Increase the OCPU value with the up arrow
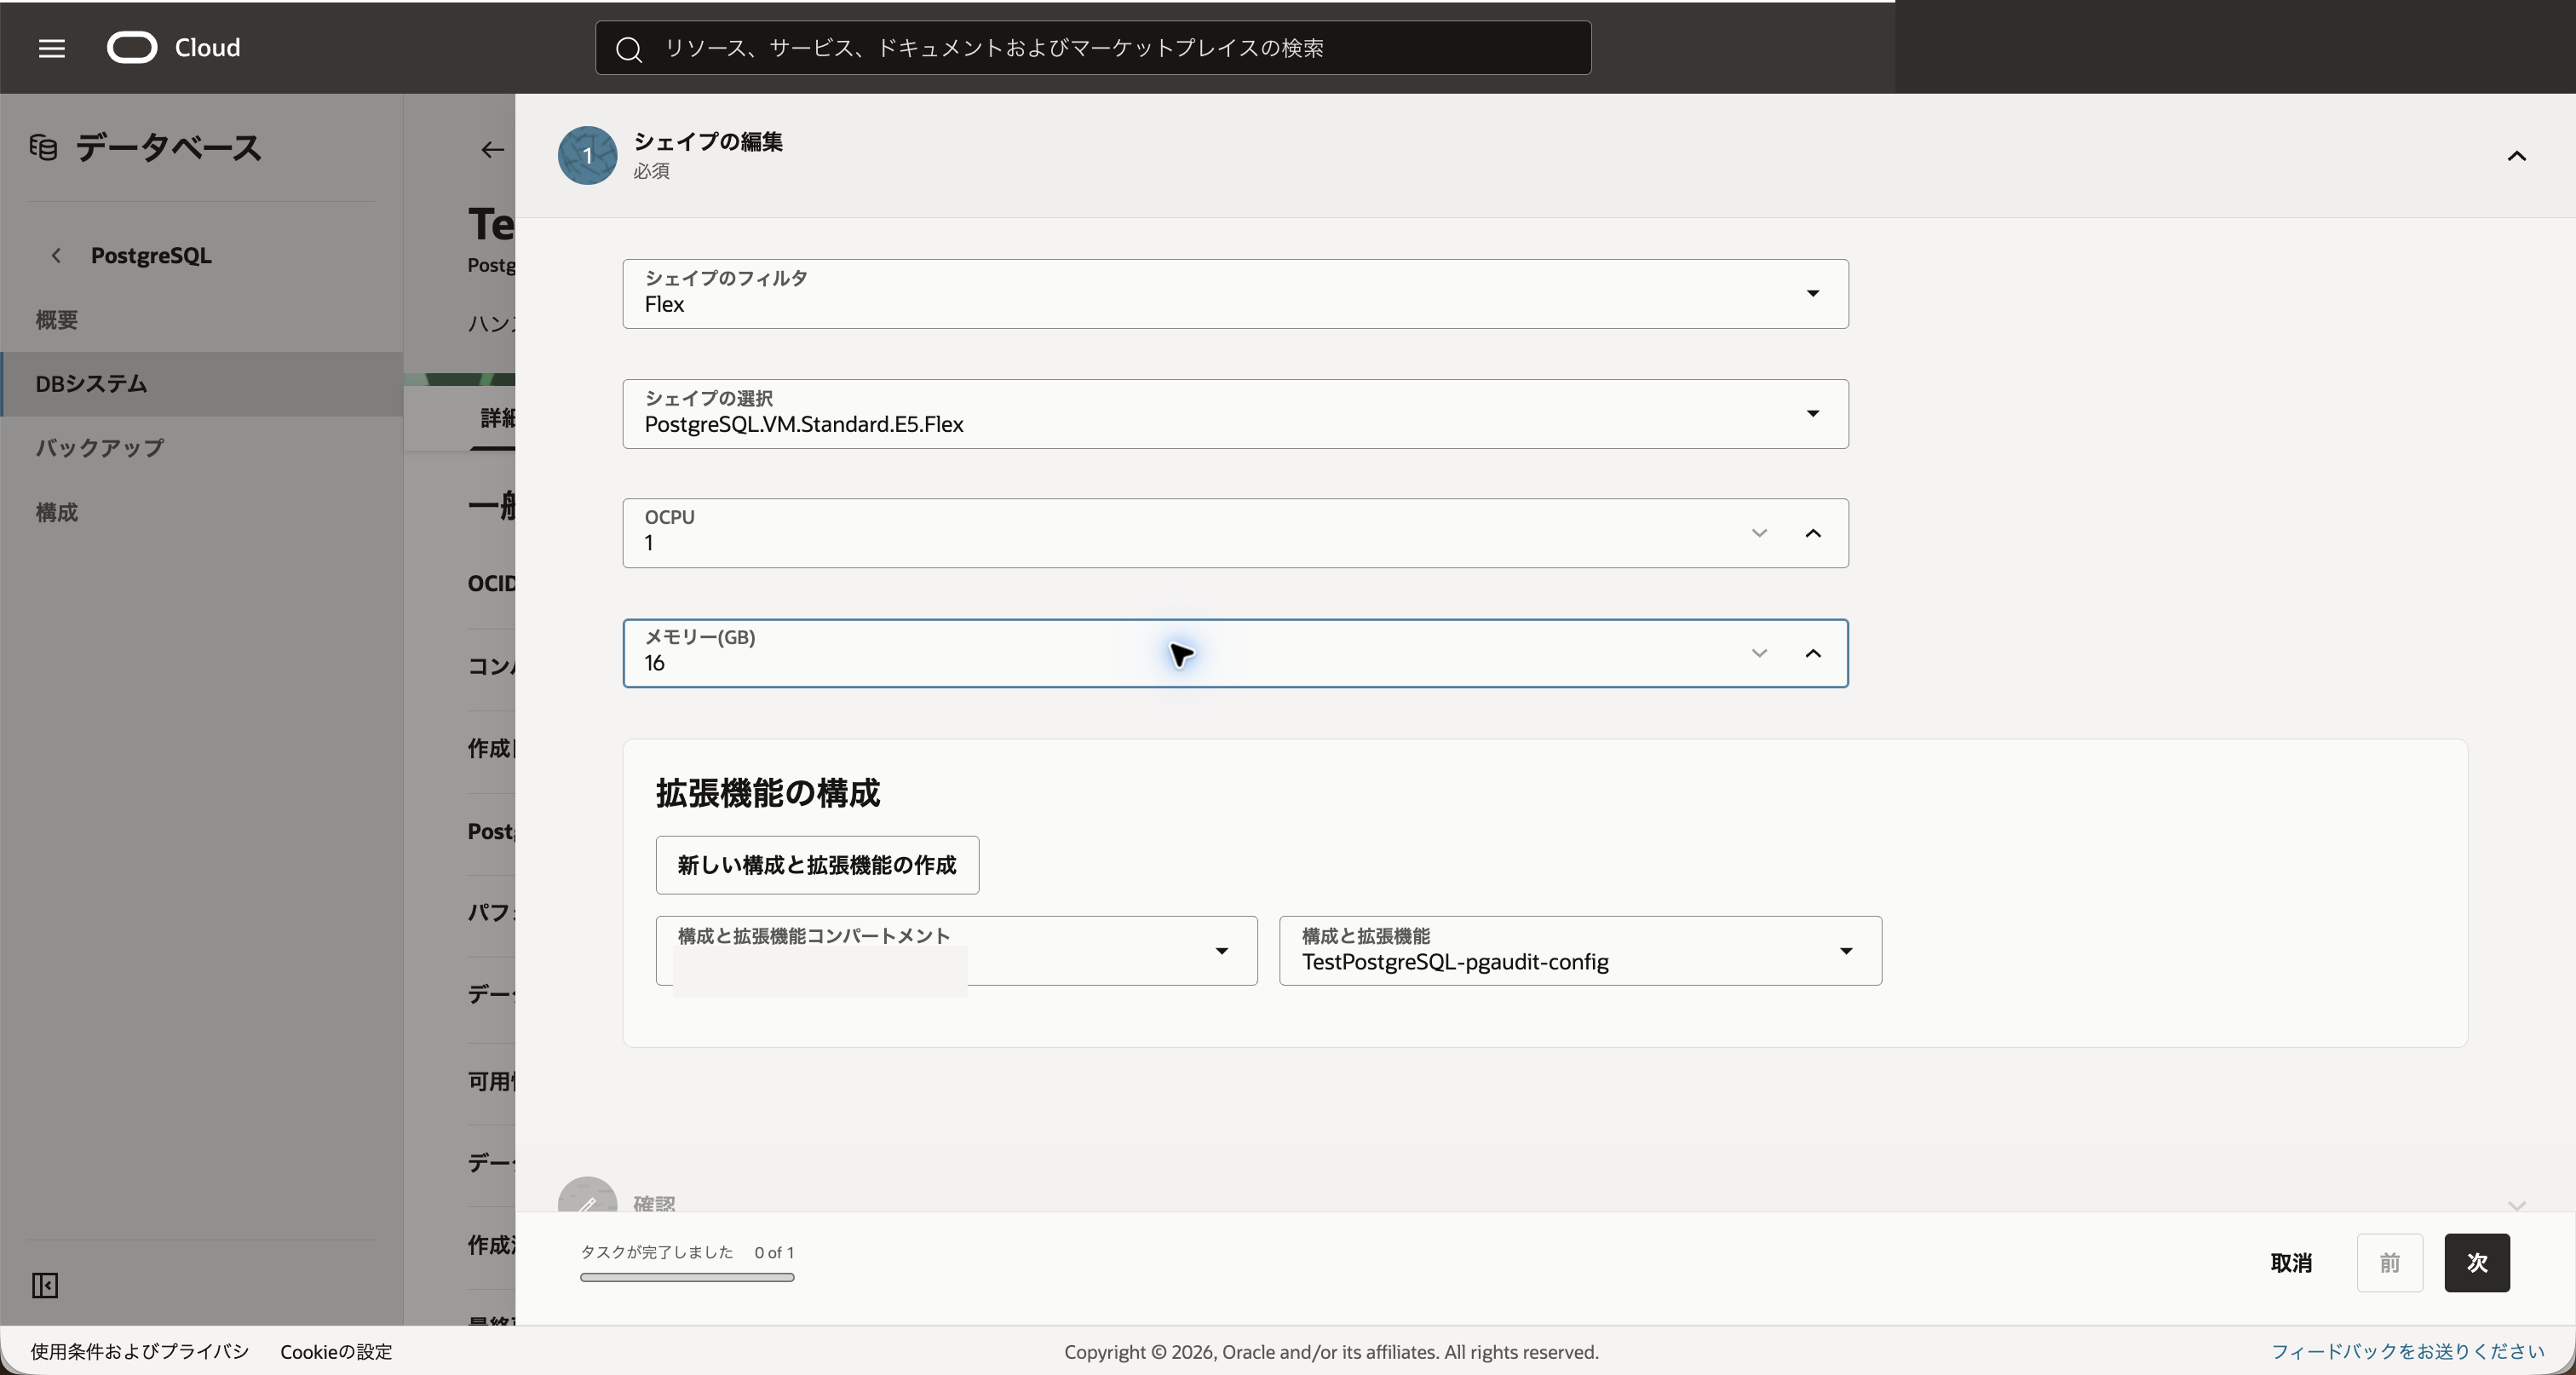The width and height of the screenshot is (2576, 1375). (x=1813, y=533)
